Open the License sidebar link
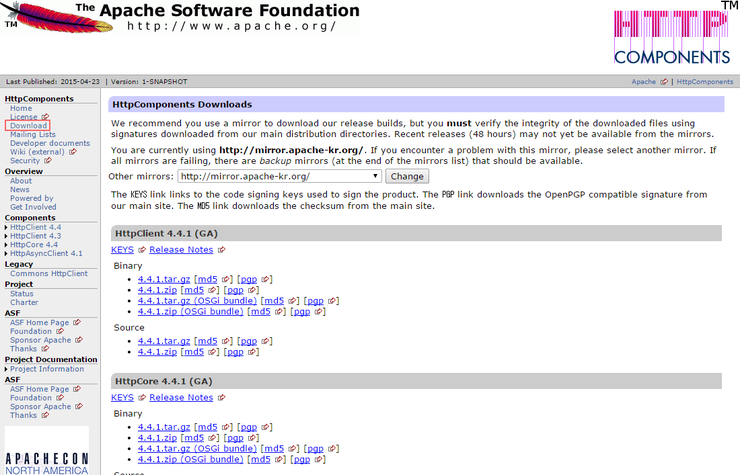Image resolution: width=740 pixels, height=475 pixels. 24,117
